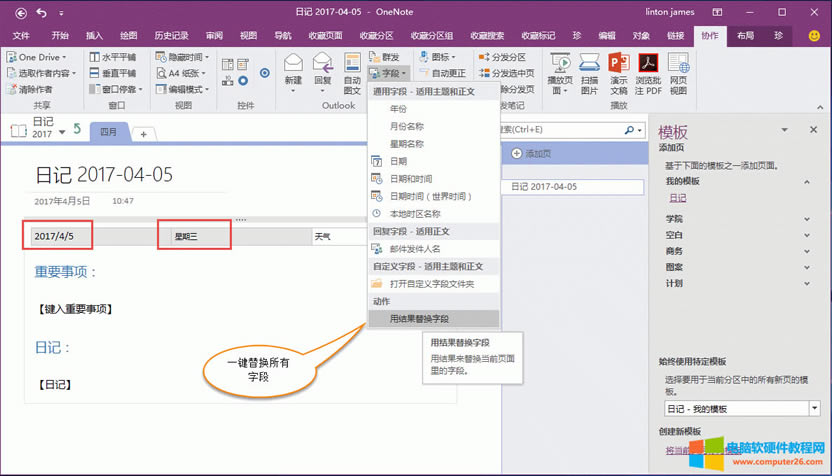Click the 演示文稿 PowerPoint icon

click(619, 66)
